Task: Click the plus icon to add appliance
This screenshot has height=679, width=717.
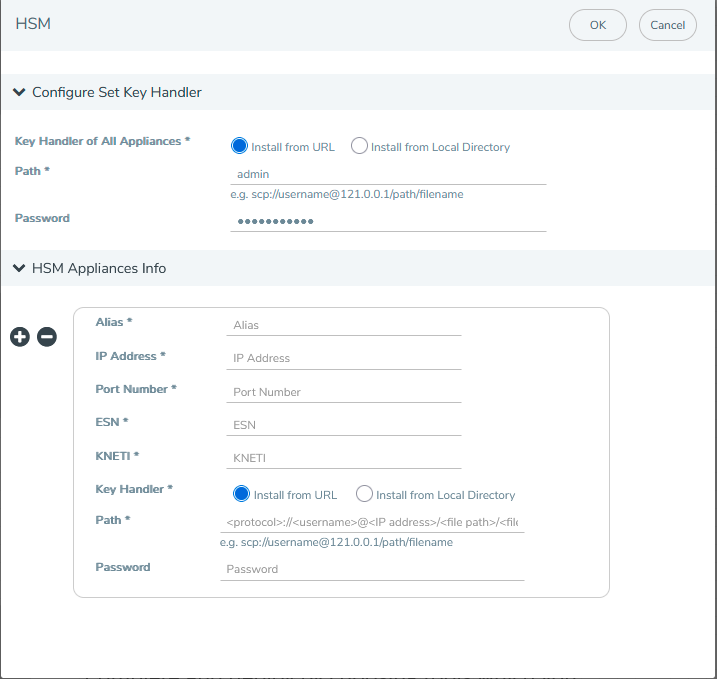Action: (x=20, y=337)
